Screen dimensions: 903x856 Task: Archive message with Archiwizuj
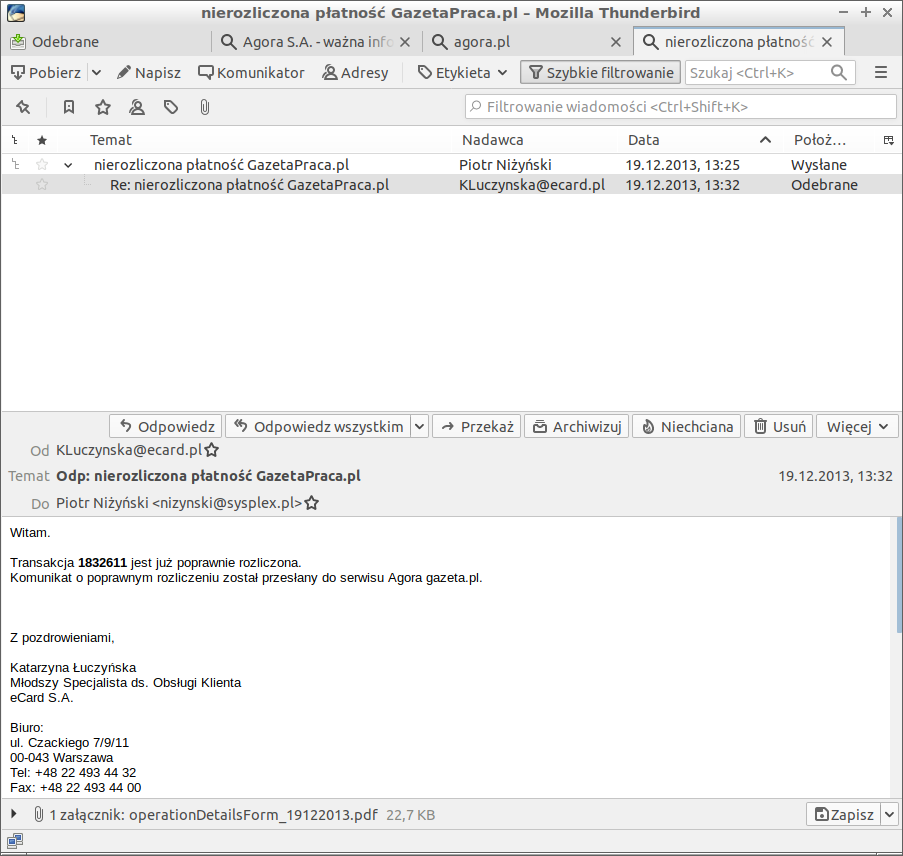point(577,427)
